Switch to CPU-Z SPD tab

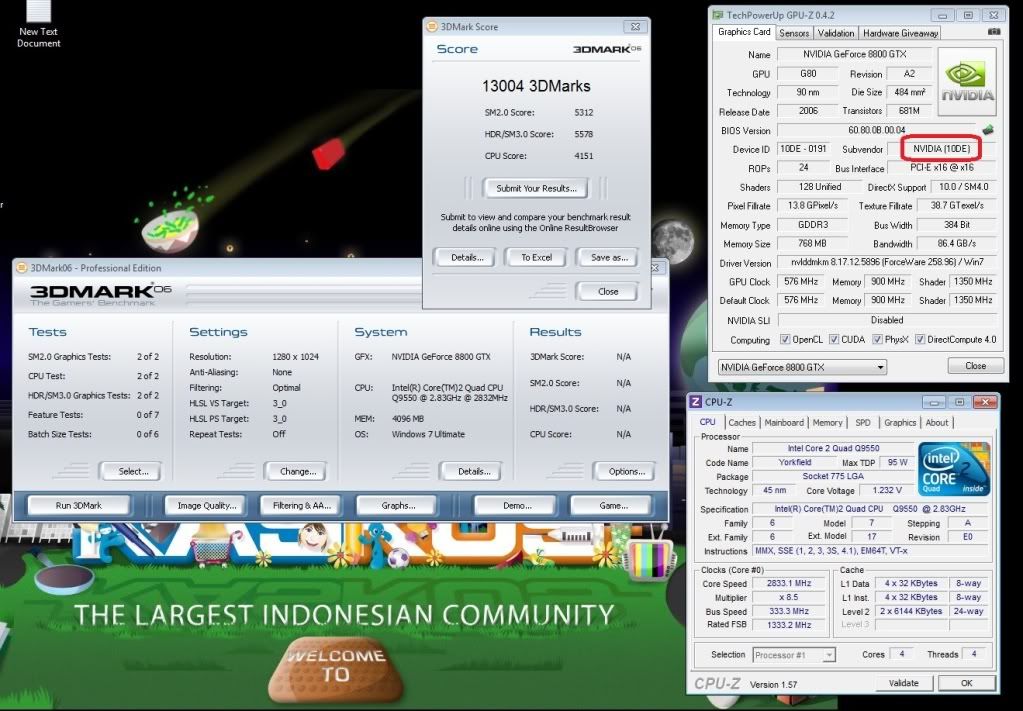pyautogui.click(x=863, y=423)
